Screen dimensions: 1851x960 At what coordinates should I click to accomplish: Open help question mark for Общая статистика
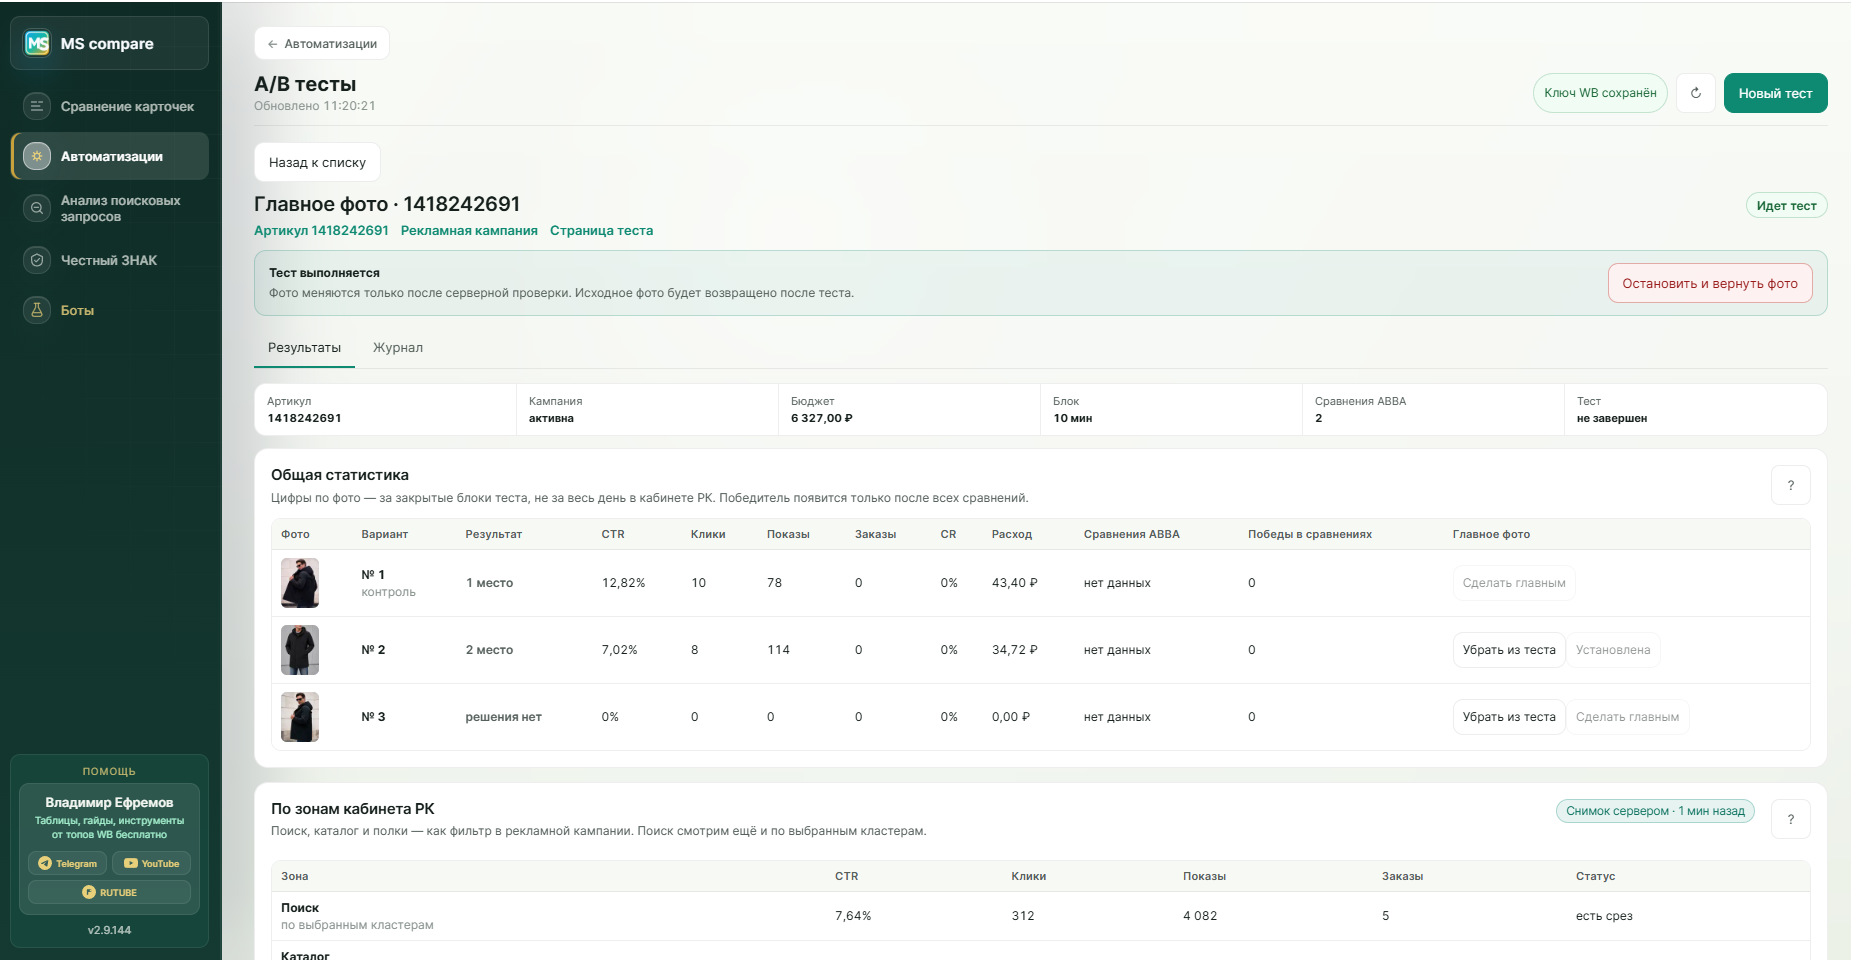(1791, 485)
